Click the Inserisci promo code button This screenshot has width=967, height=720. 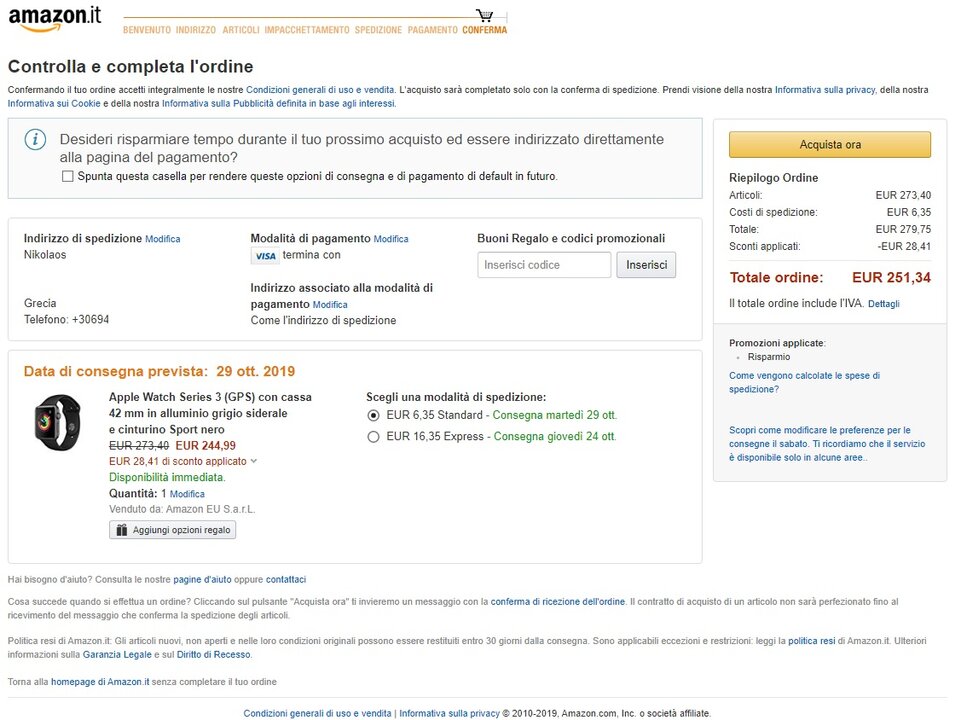point(646,265)
